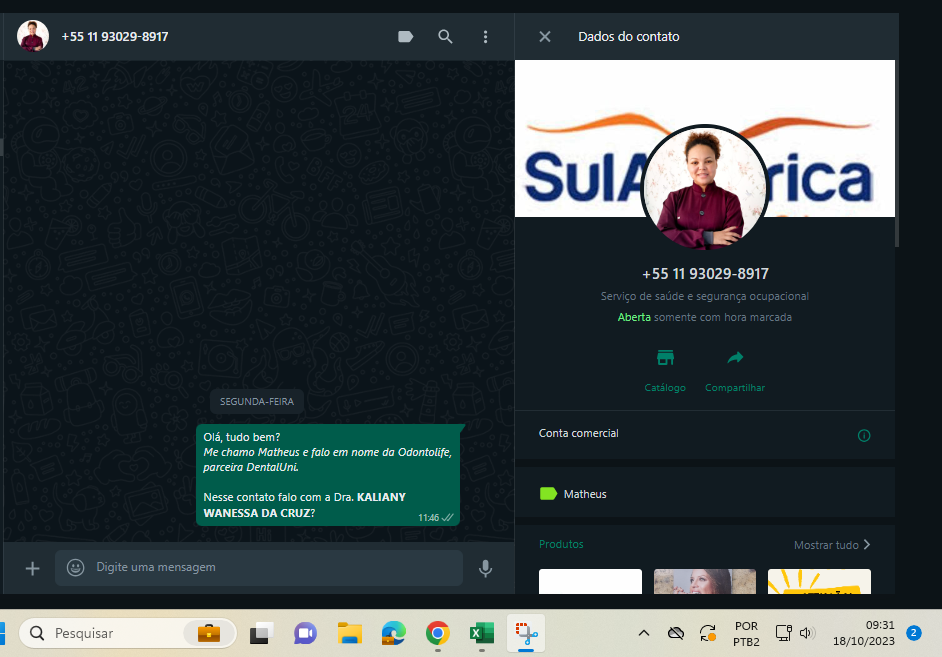Viewport: 942px width, 657px height.
Task: Click the Mostrar tudo link
Action: pyautogui.click(x=826, y=545)
